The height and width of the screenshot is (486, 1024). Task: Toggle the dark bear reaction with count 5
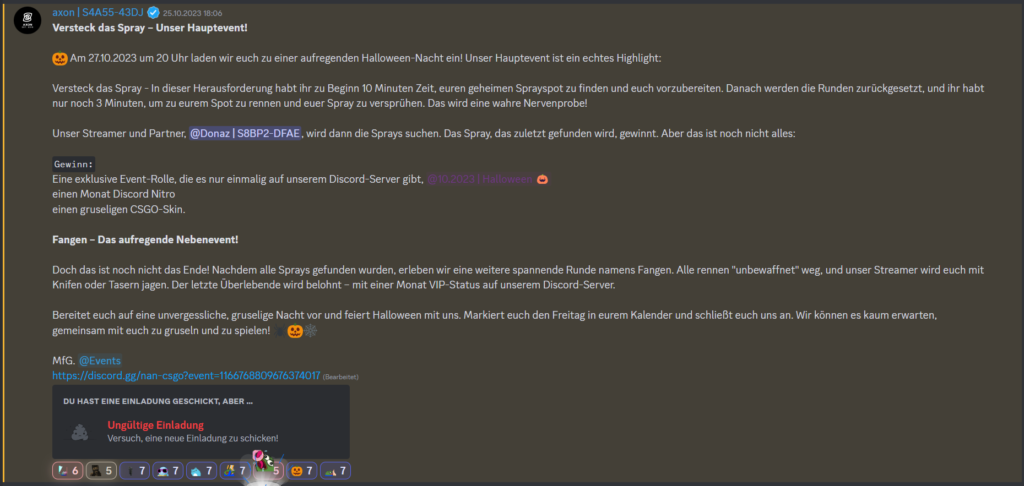coord(101,470)
